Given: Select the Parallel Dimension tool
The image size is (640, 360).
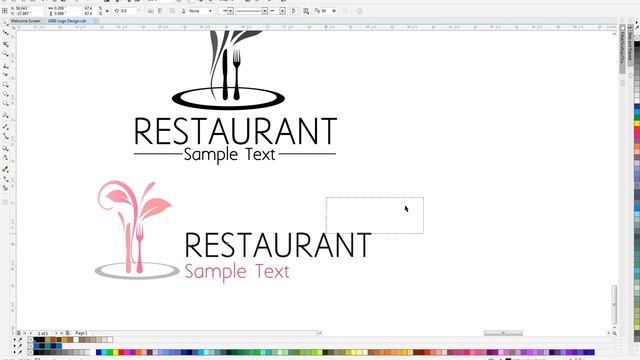Looking at the screenshot, I should [6, 127].
